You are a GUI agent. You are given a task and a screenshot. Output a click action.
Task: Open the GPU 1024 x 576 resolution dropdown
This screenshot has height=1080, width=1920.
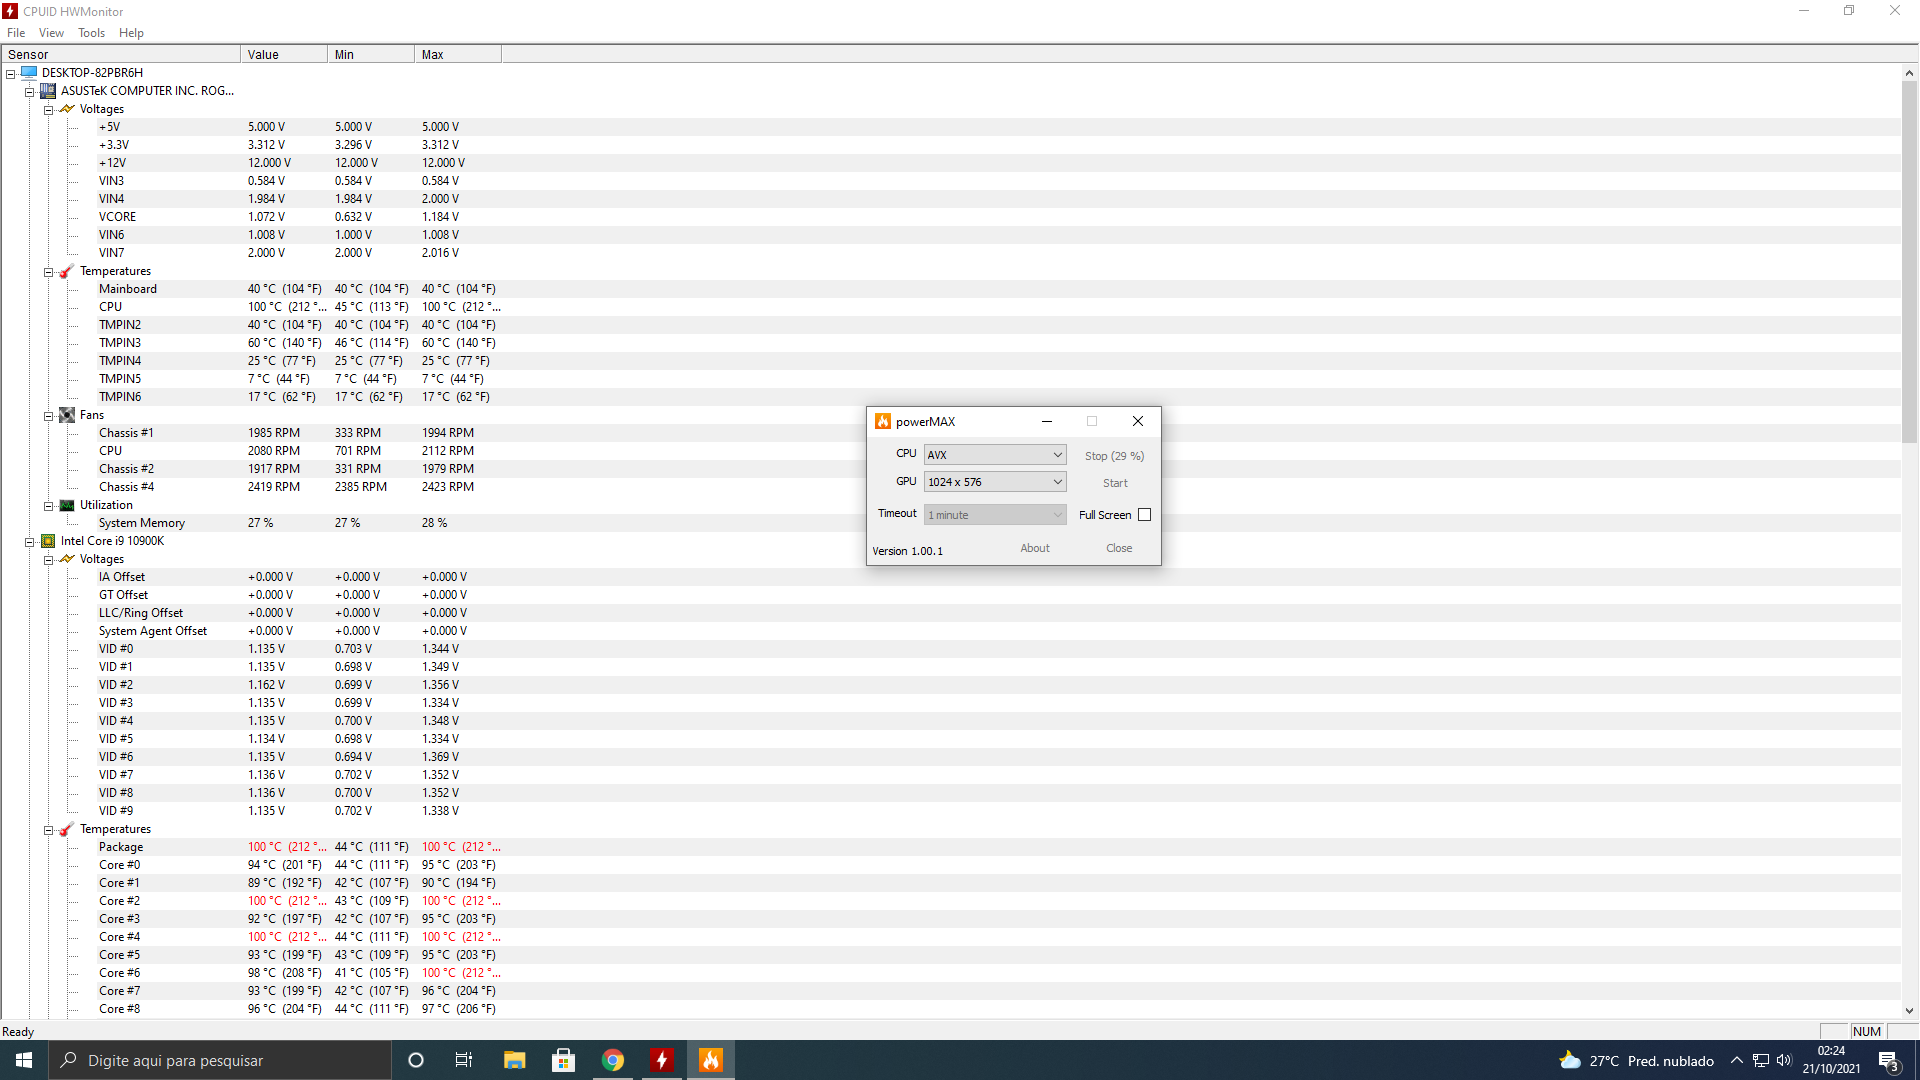click(x=995, y=482)
